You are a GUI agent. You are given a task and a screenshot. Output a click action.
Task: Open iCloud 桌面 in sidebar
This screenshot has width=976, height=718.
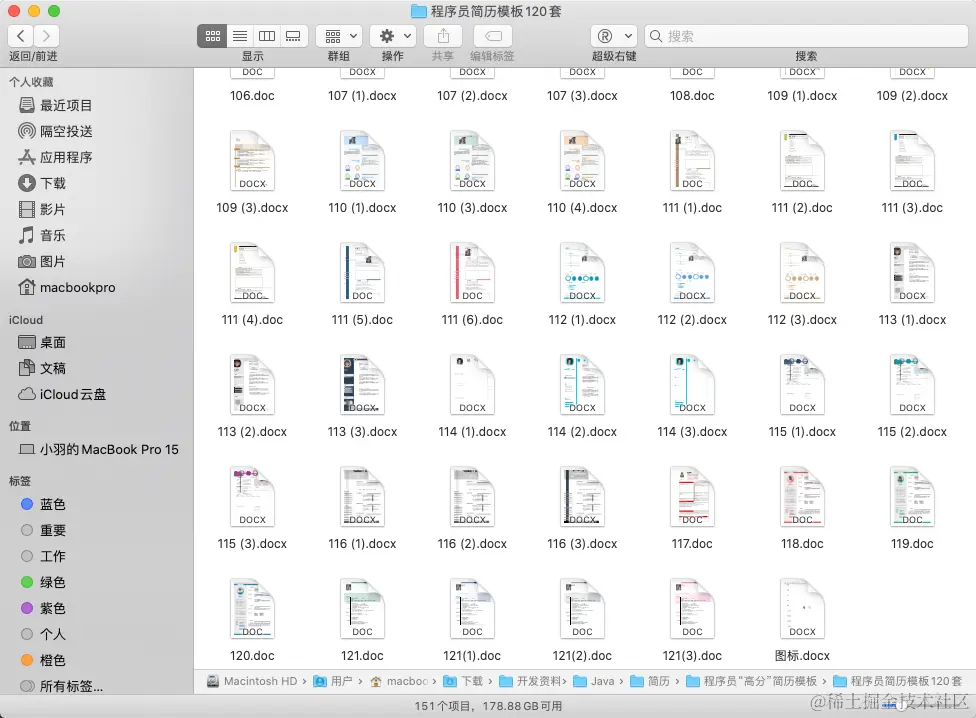[x=42, y=343]
